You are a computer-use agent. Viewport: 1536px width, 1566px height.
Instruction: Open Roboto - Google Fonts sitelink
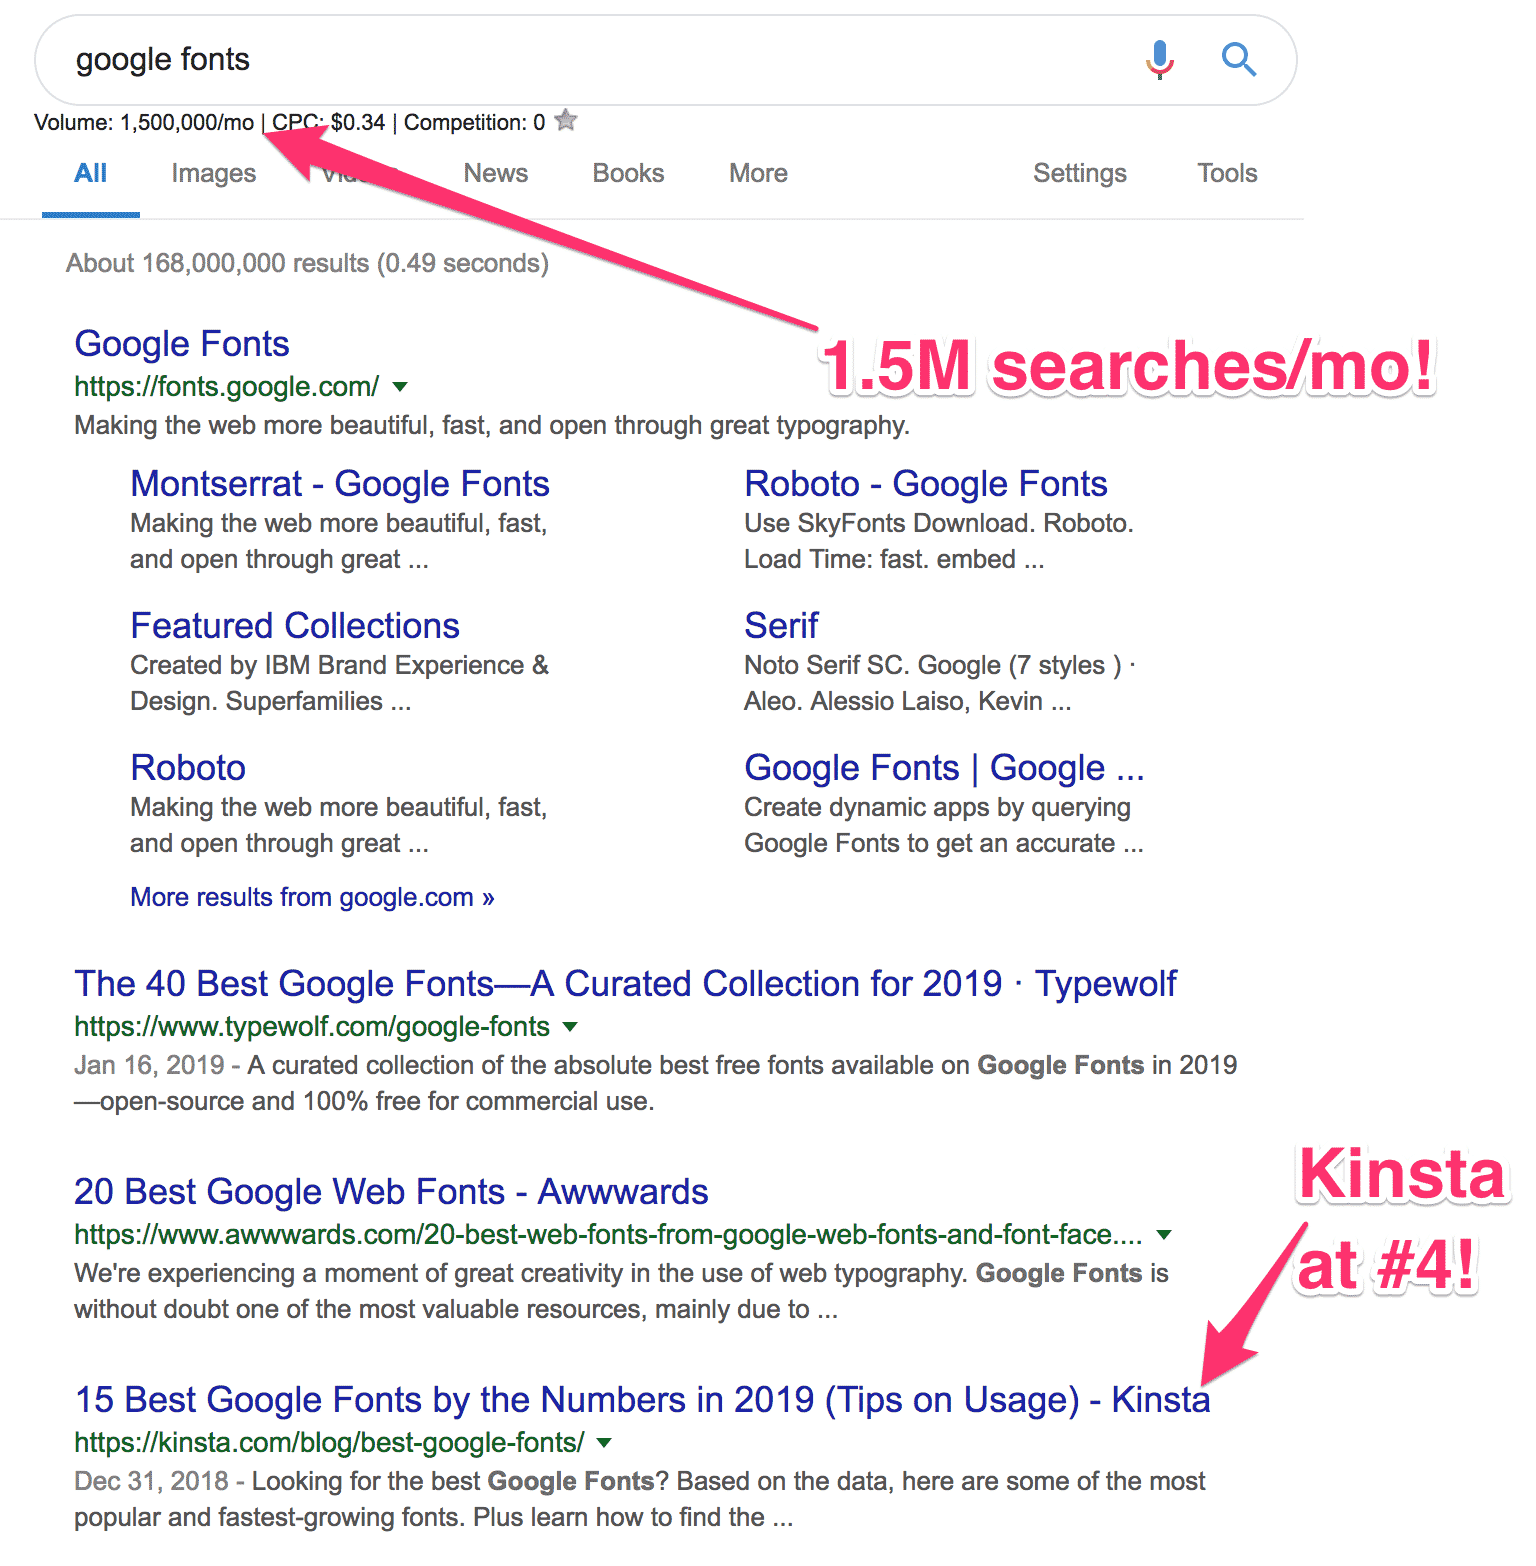point(926,483)
